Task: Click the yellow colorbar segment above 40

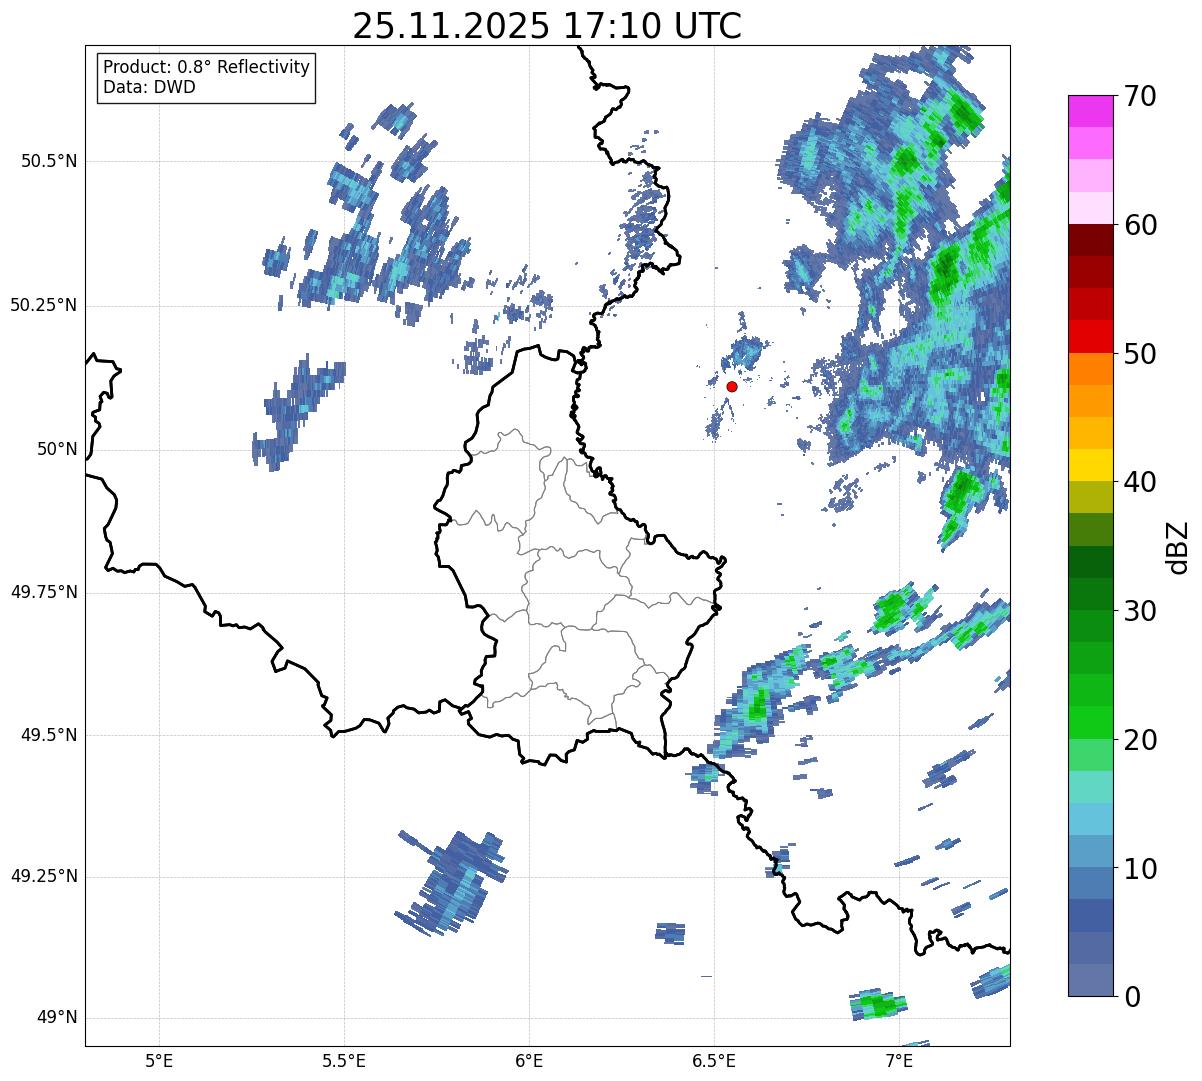Action: 1091,466
